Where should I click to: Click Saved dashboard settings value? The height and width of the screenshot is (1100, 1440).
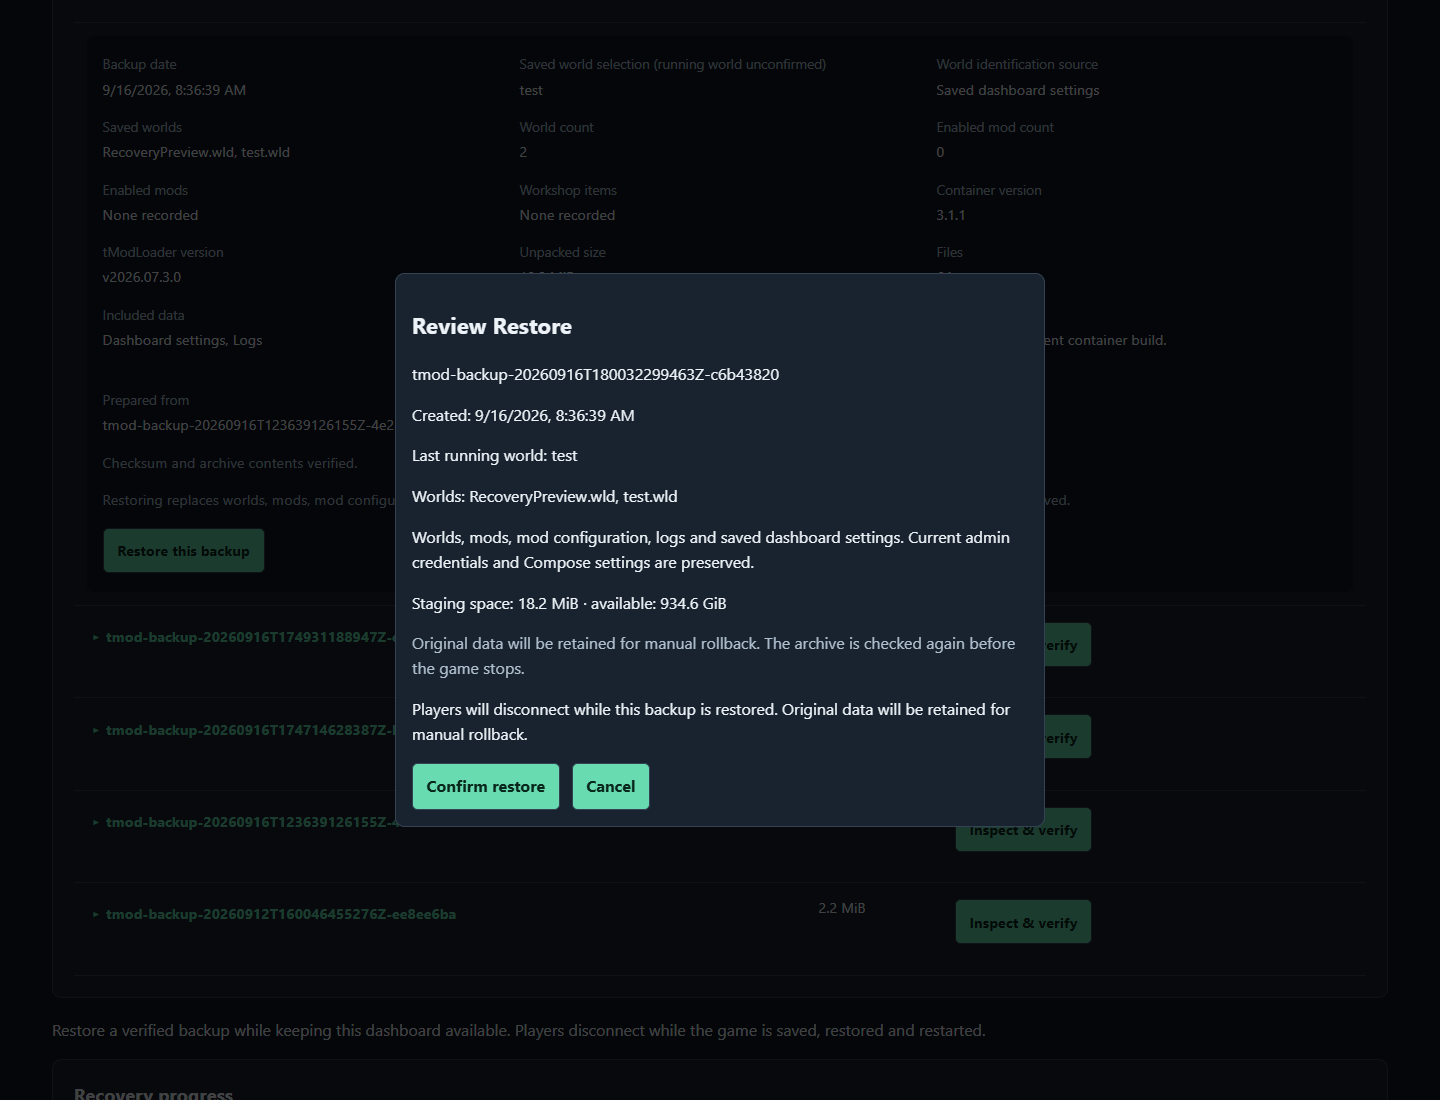(x=1018, y=90)
